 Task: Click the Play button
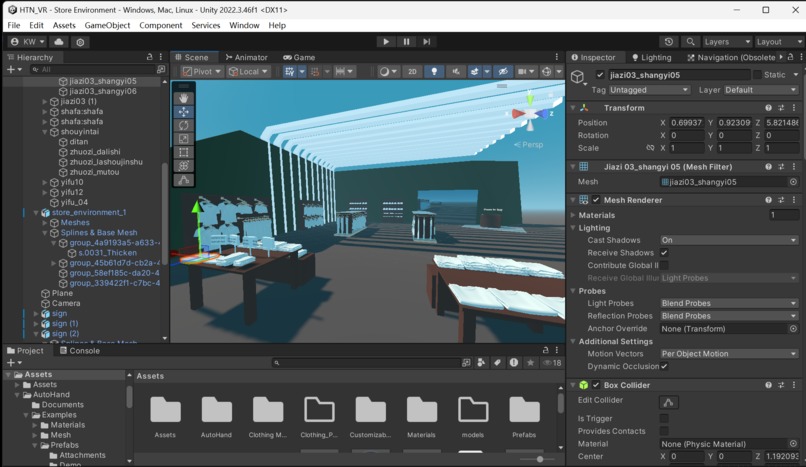(x=386, y=42)
